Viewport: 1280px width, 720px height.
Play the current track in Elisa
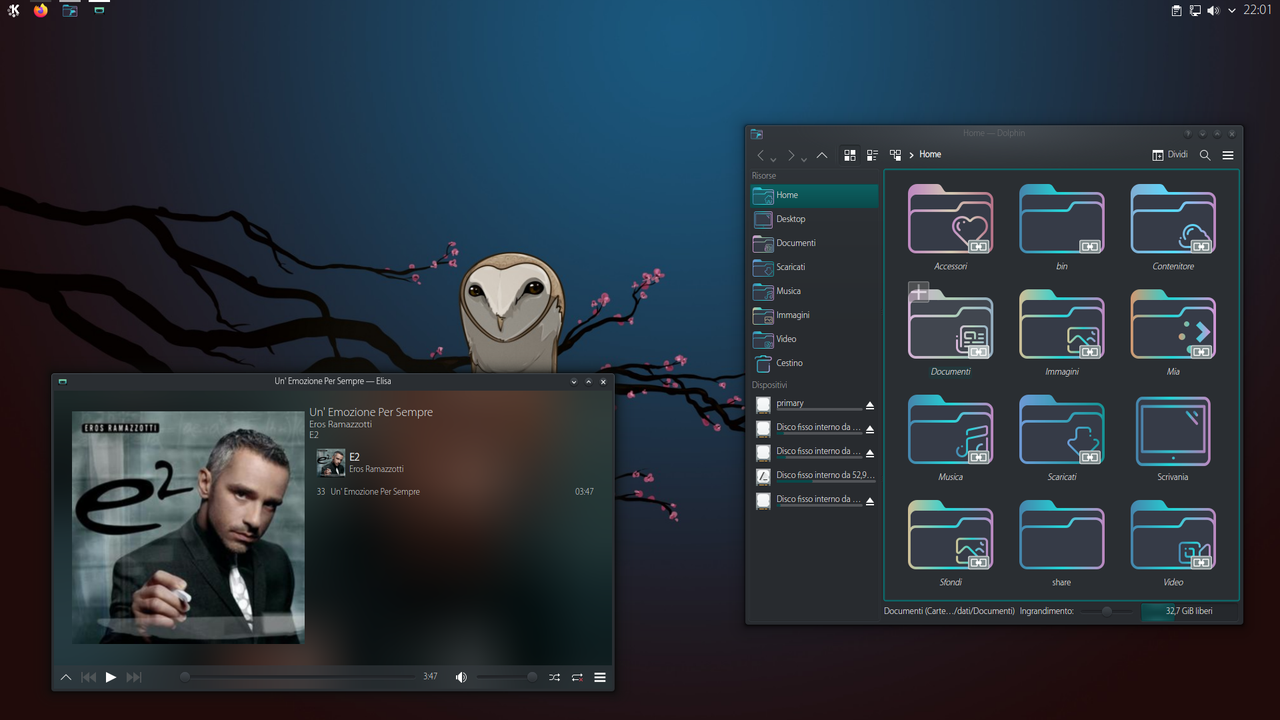(x=111, y=677)
